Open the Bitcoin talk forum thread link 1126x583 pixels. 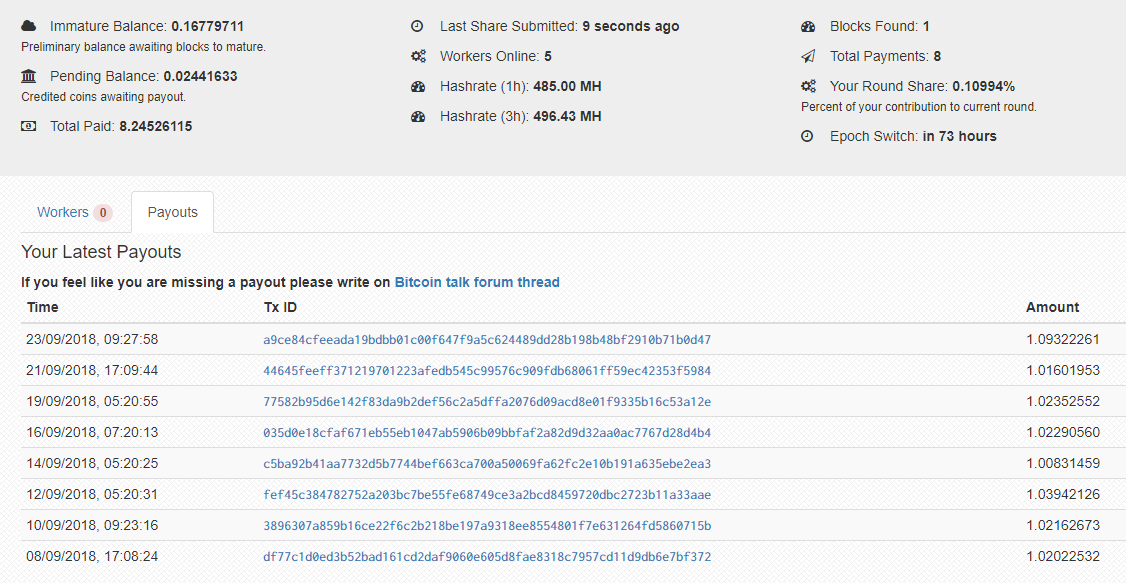tap(477, 282)
